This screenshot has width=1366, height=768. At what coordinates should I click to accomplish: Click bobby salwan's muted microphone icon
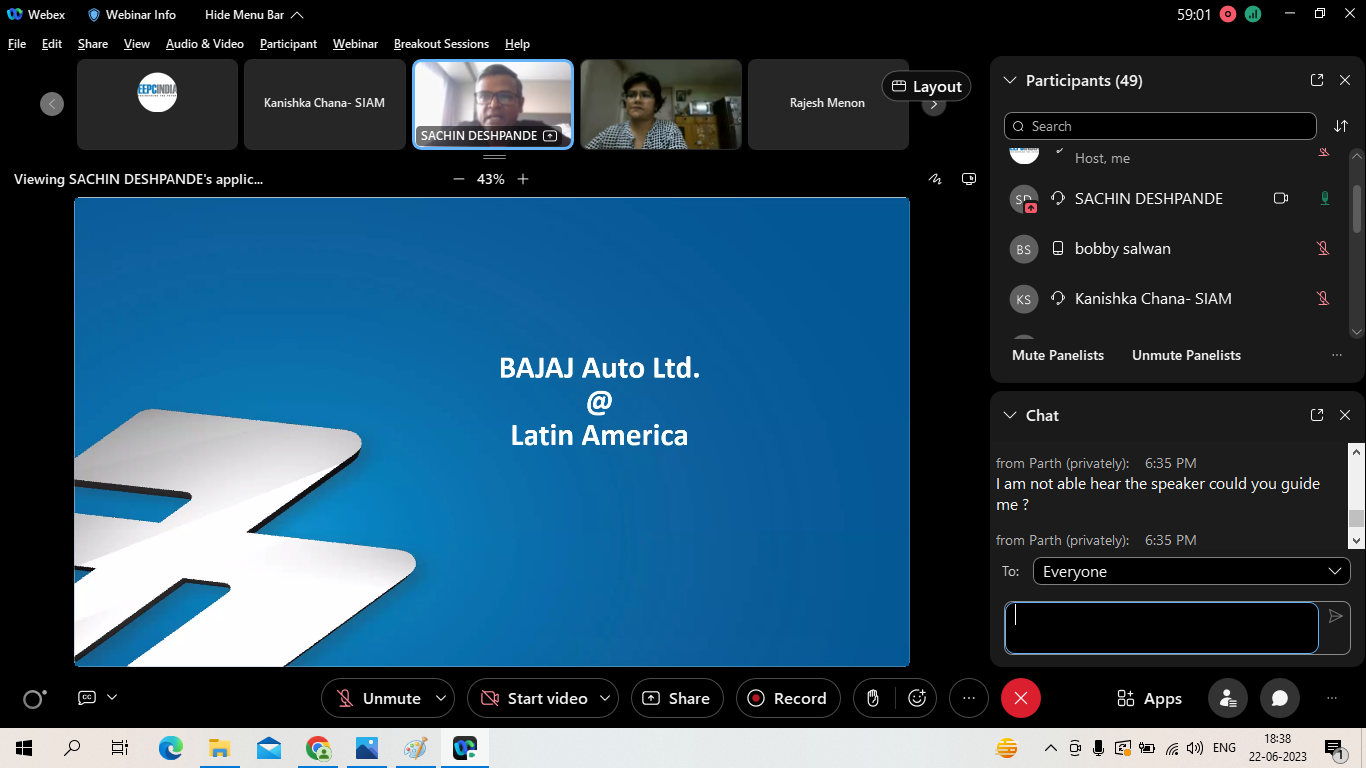pos(1323,248)
